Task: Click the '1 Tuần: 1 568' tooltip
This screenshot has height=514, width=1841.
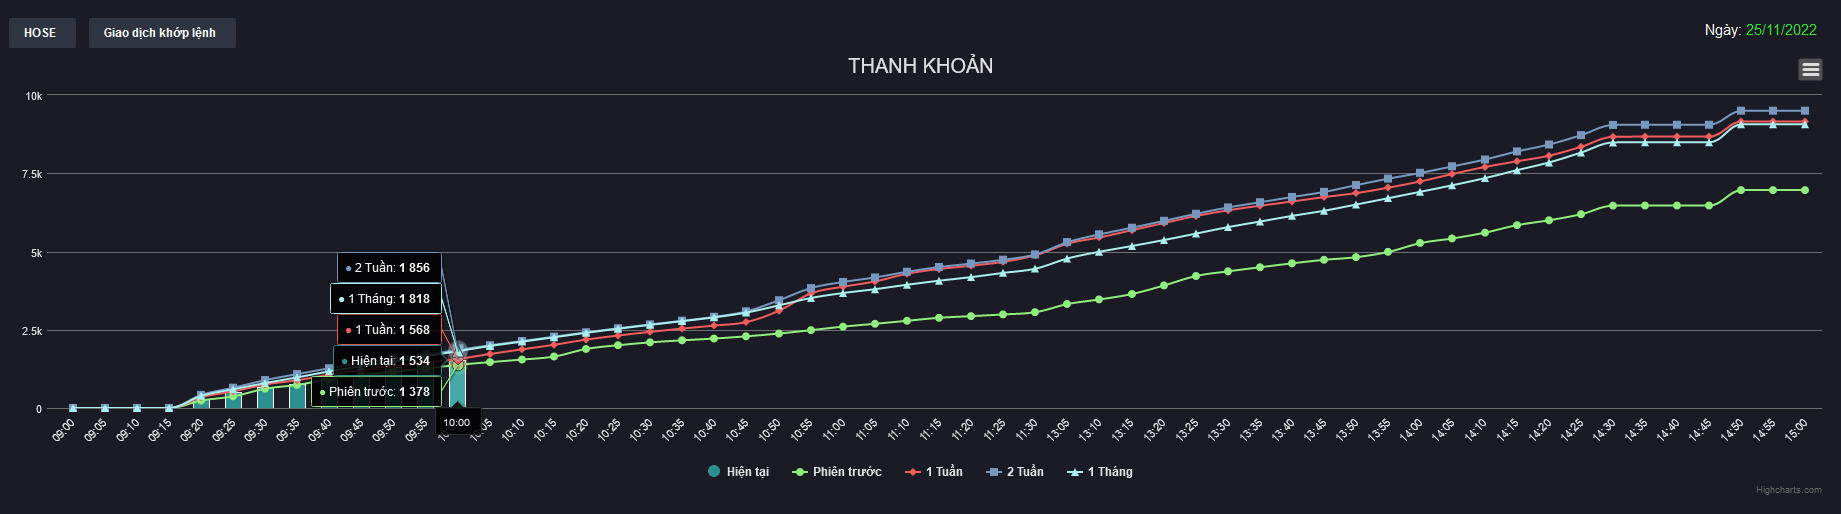Action: (x=389, y=330)
